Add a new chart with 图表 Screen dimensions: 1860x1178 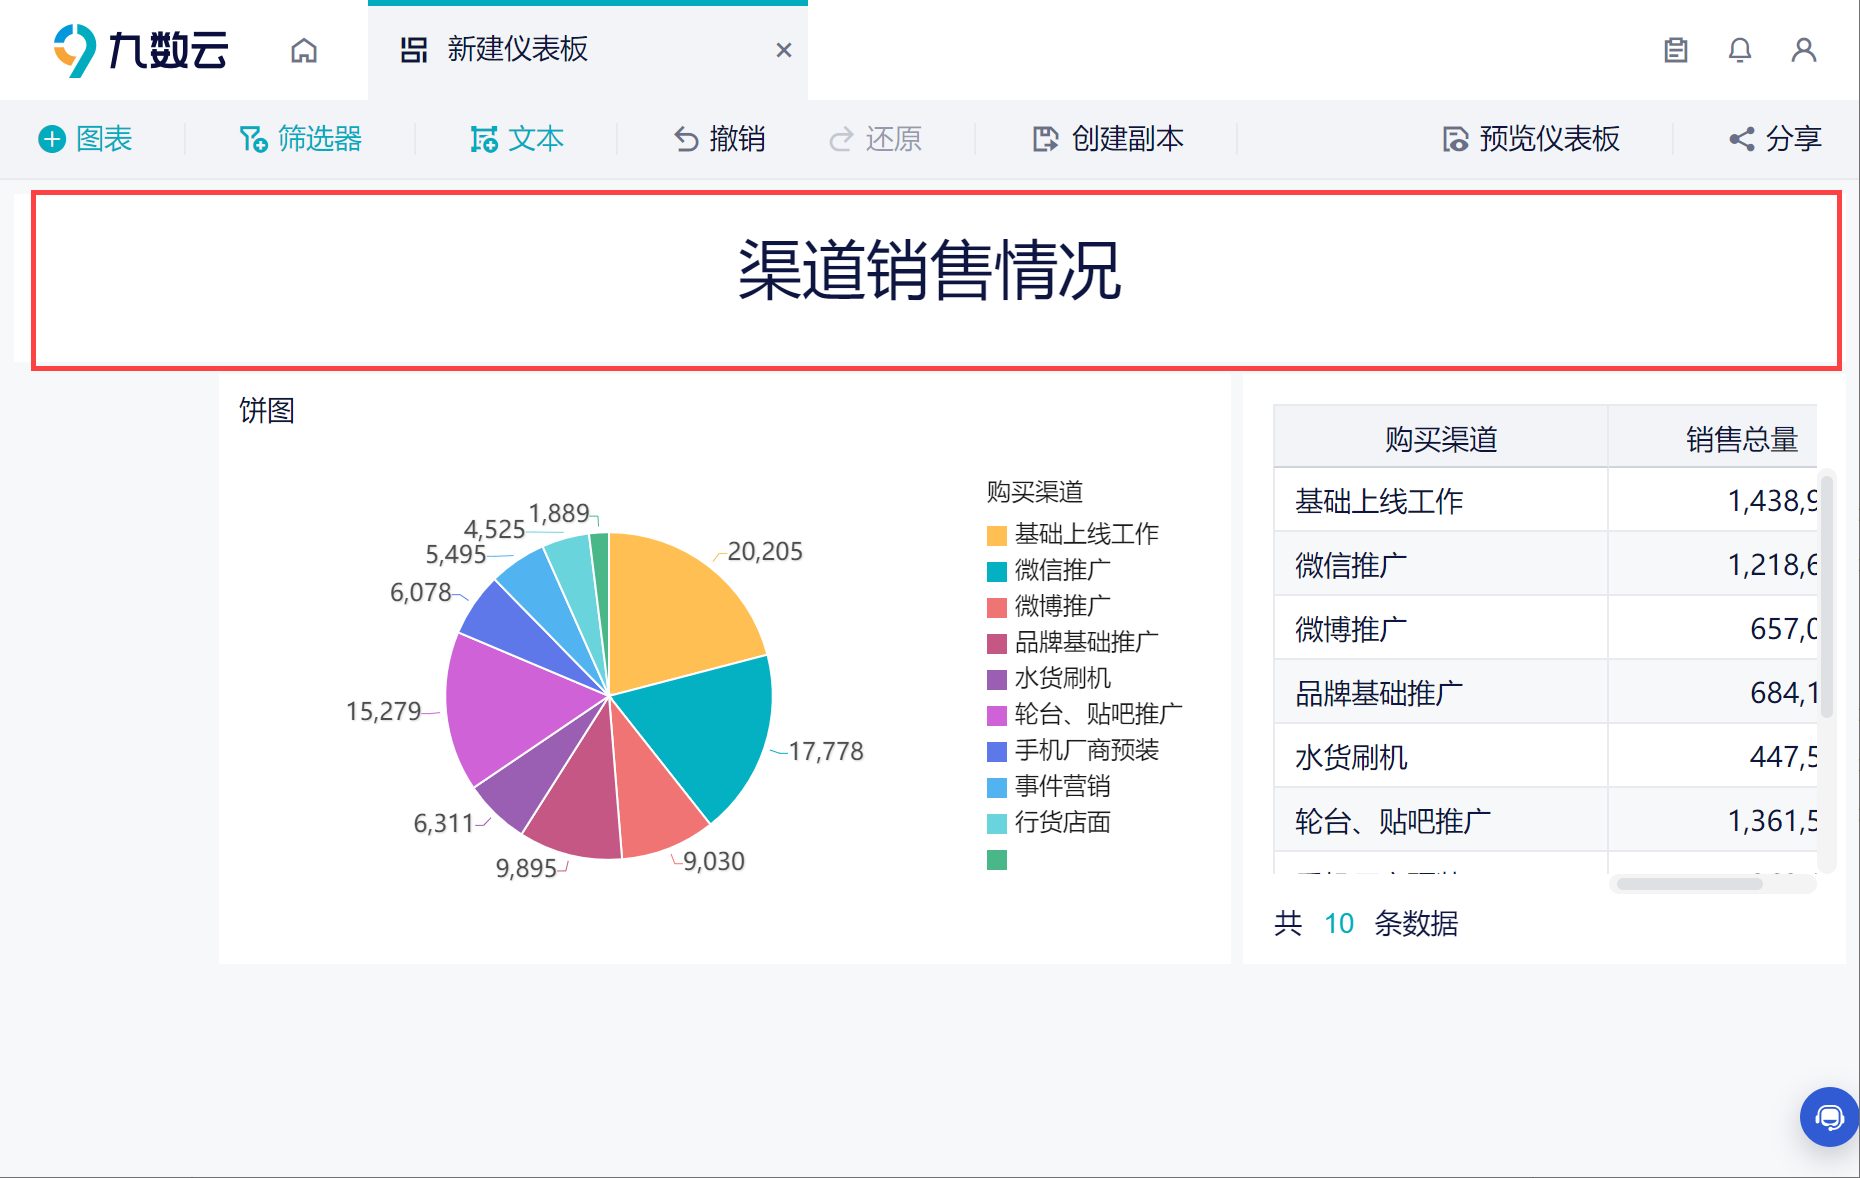click(x=85, y=139)
